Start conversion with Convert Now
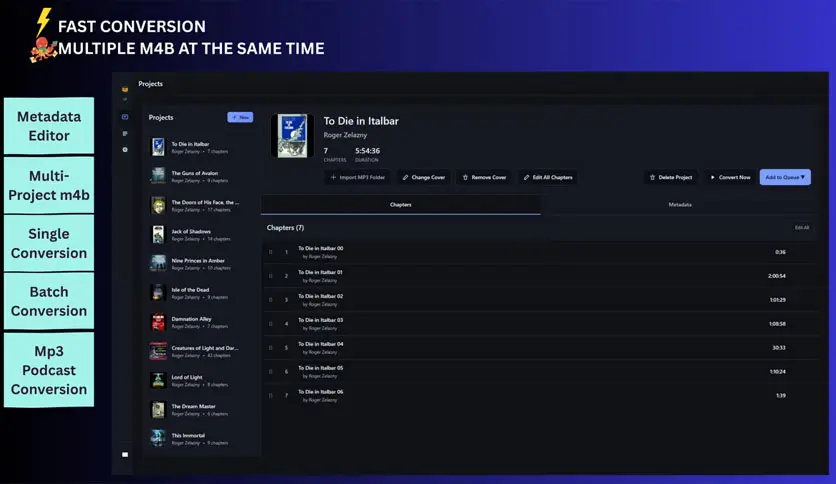The height and width of the screenshot is (484, 836). pos(730,178)
